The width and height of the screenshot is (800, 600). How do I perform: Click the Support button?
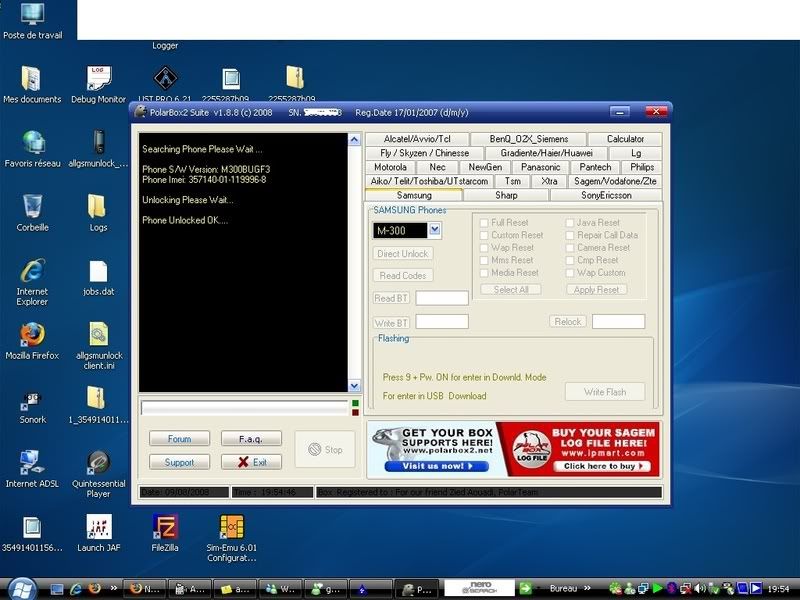click(179, 462)
